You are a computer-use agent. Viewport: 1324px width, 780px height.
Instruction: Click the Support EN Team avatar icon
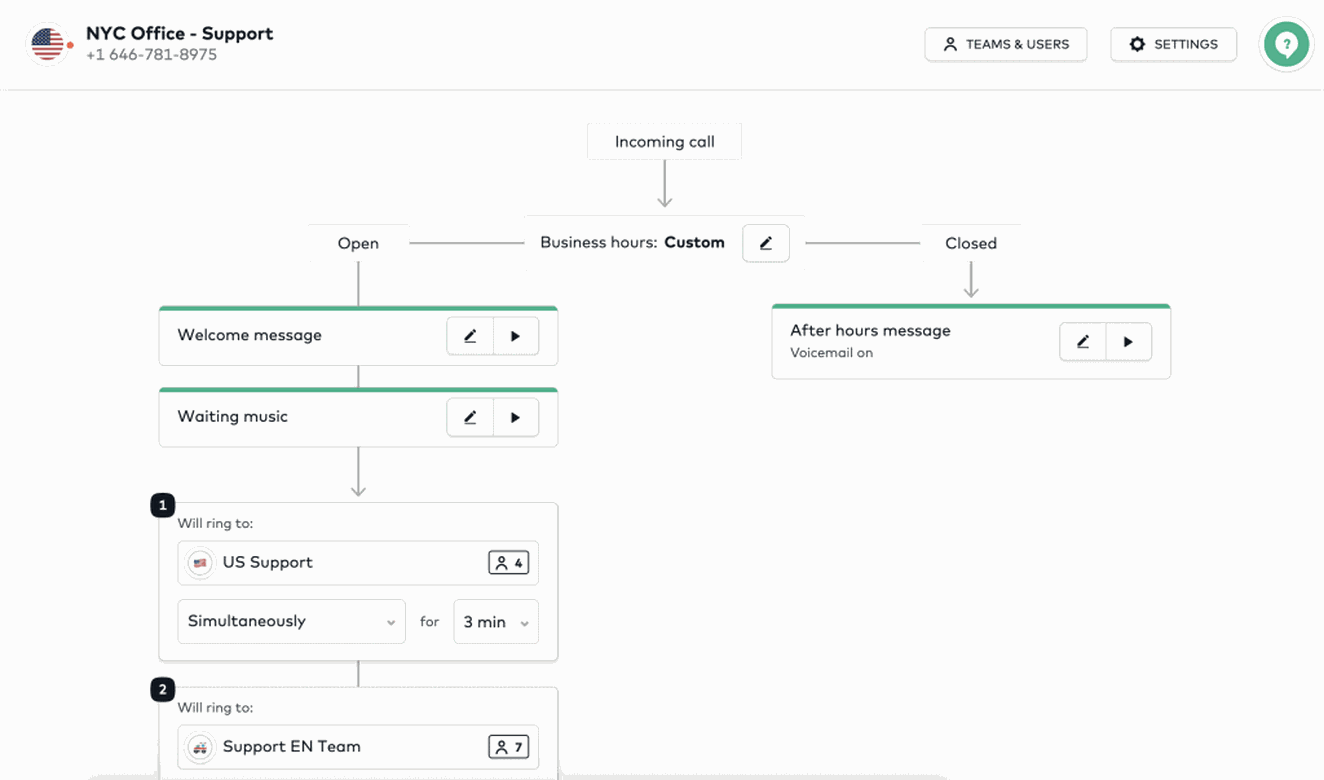pyautogui.click(x=200, y=747)
